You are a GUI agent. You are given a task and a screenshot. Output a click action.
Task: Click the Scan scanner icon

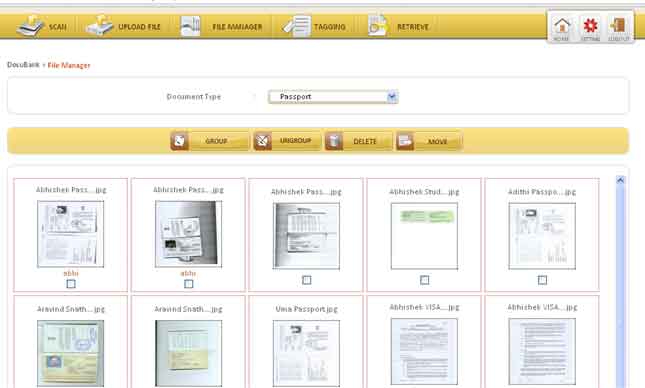click(x=30, y=26)
